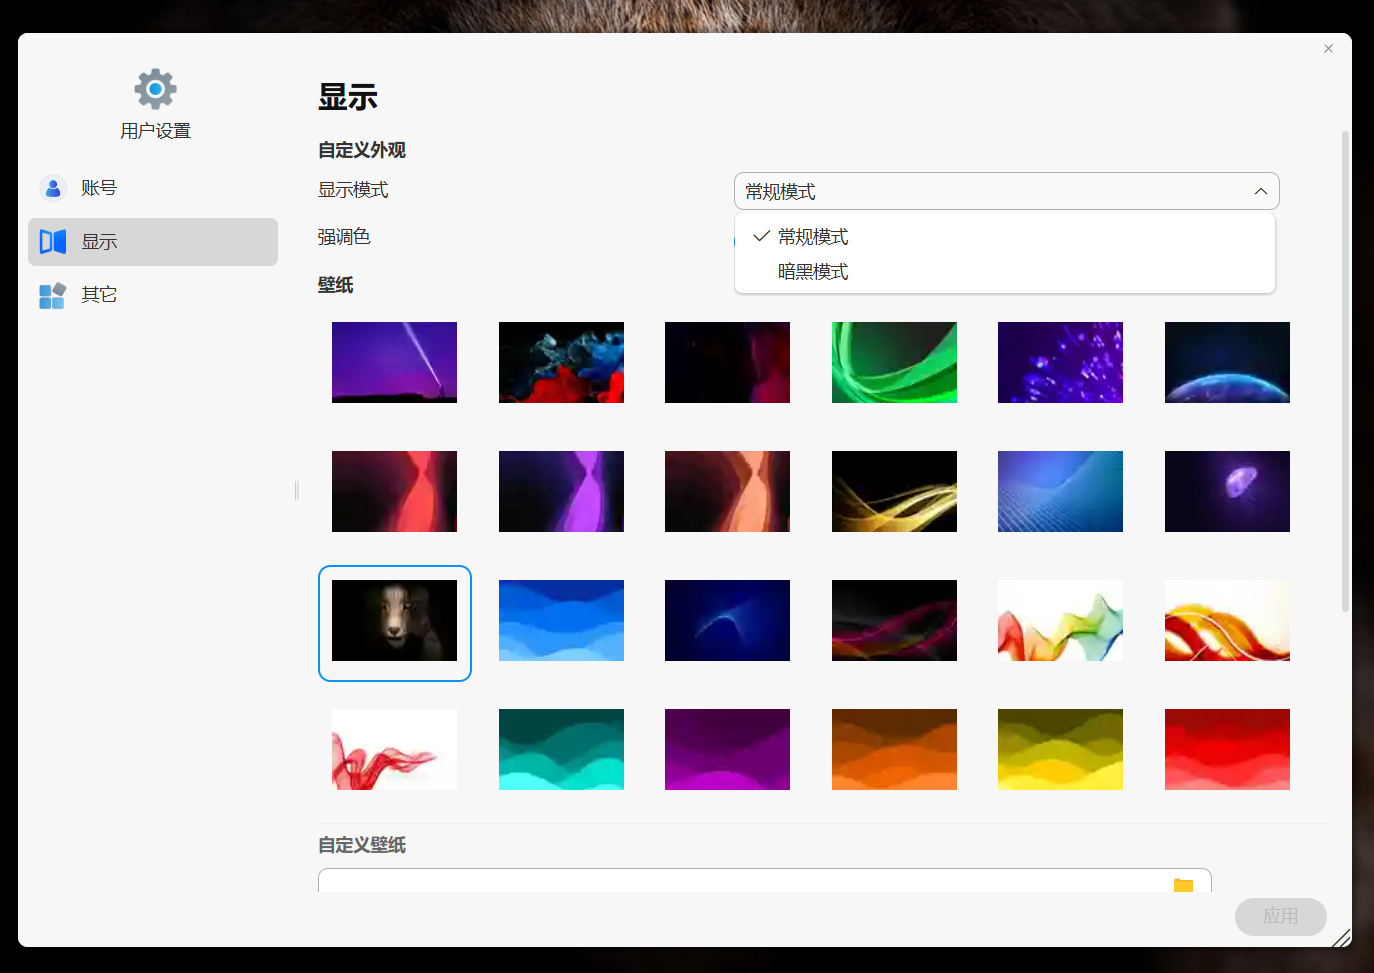Choose 暗黑模式 dark mode option
Viewport: 1374px width, 973px height.
tap(1005, 272)
